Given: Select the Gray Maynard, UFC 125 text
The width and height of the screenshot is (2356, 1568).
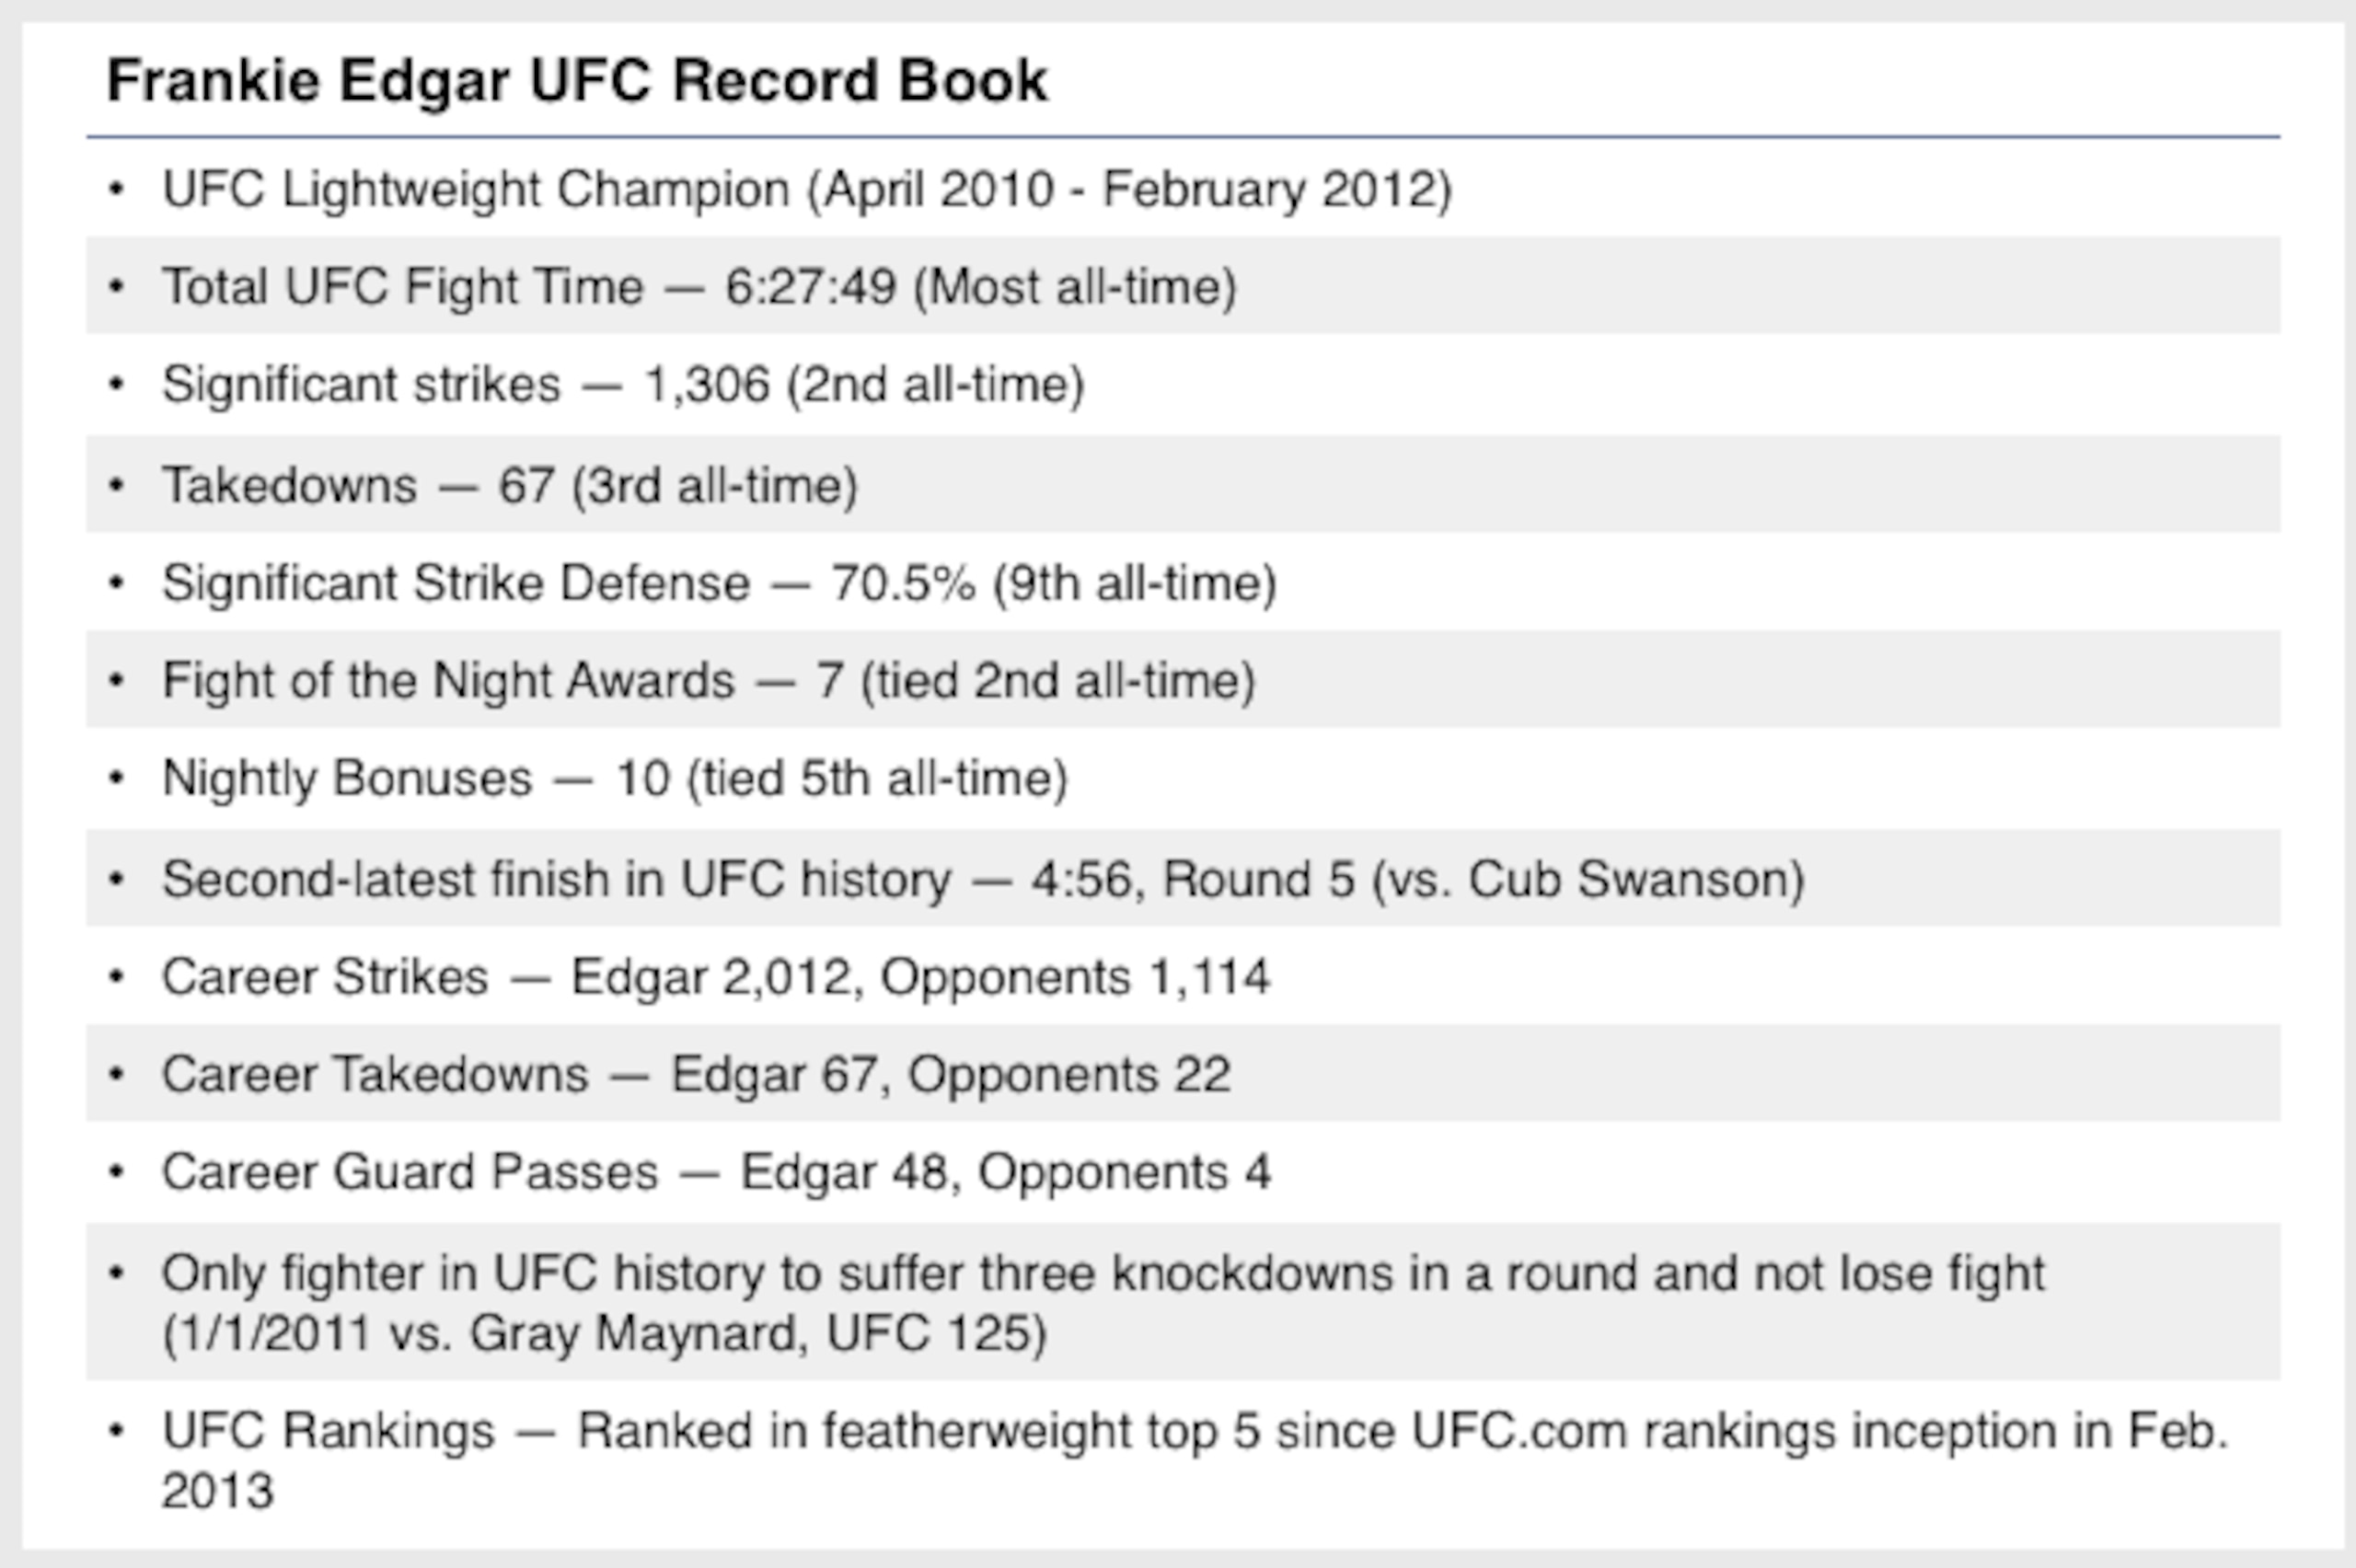Looking at the screenshot, I should [758, 1333].
